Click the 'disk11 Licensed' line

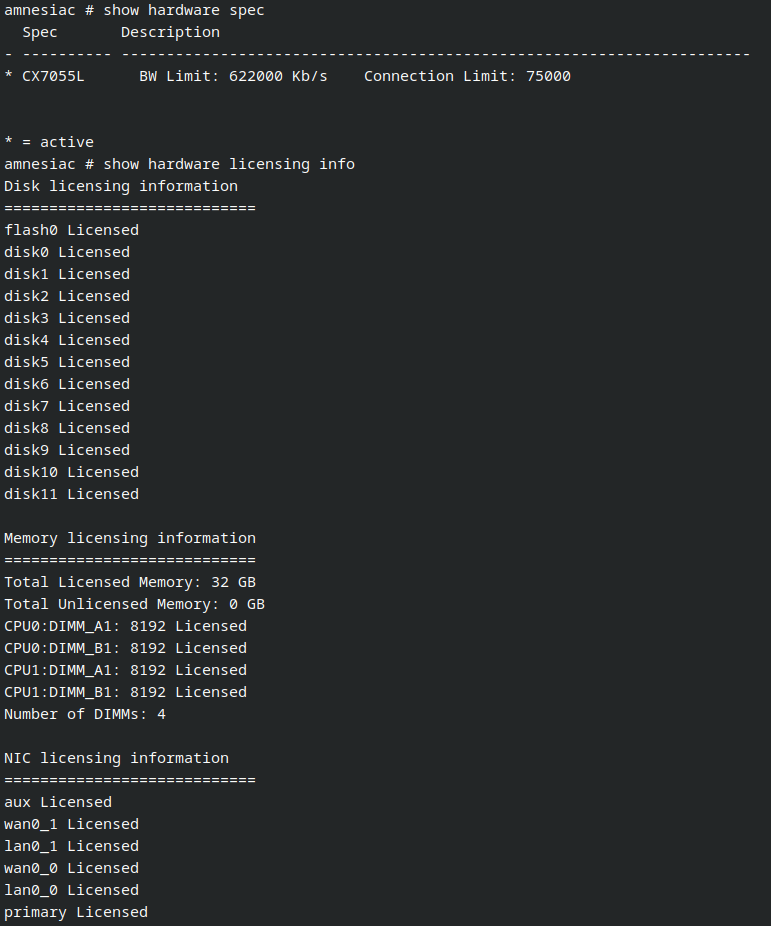[x=71, y=494]
